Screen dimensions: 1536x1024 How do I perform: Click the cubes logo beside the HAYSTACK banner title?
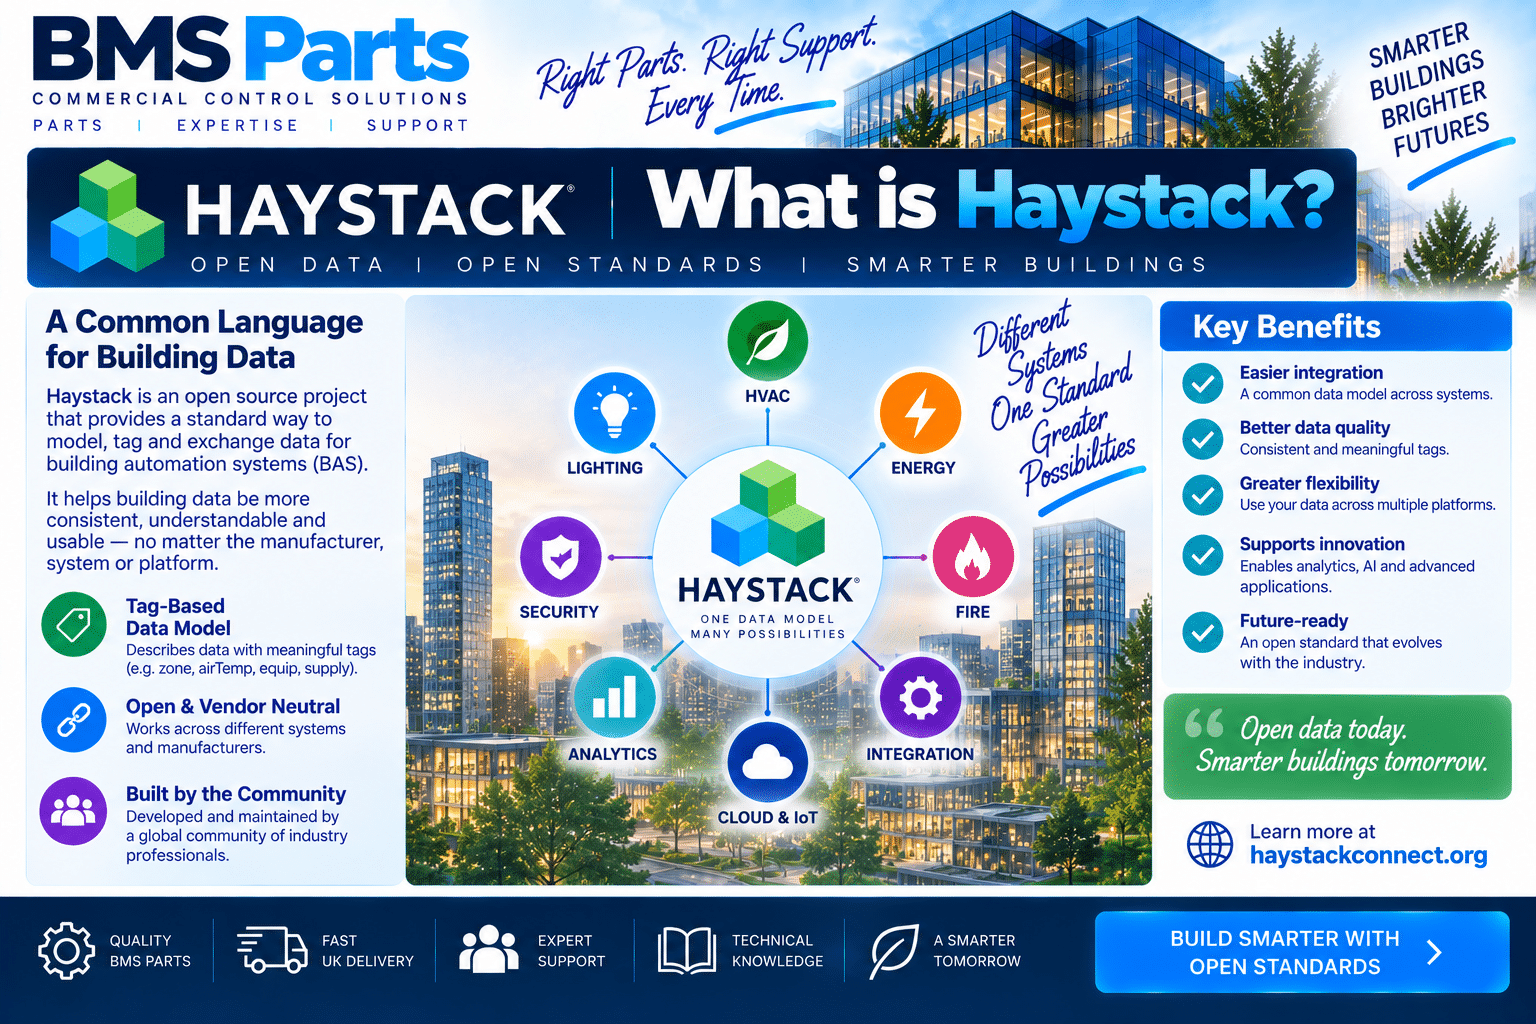point(107,217)
